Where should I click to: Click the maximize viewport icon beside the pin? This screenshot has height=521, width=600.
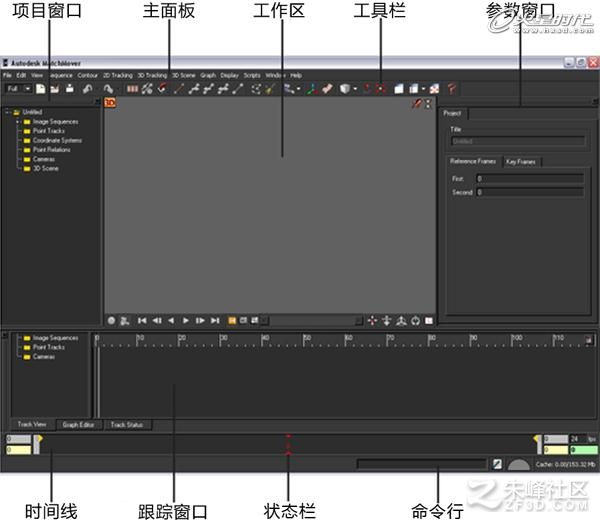pos(428,103)
